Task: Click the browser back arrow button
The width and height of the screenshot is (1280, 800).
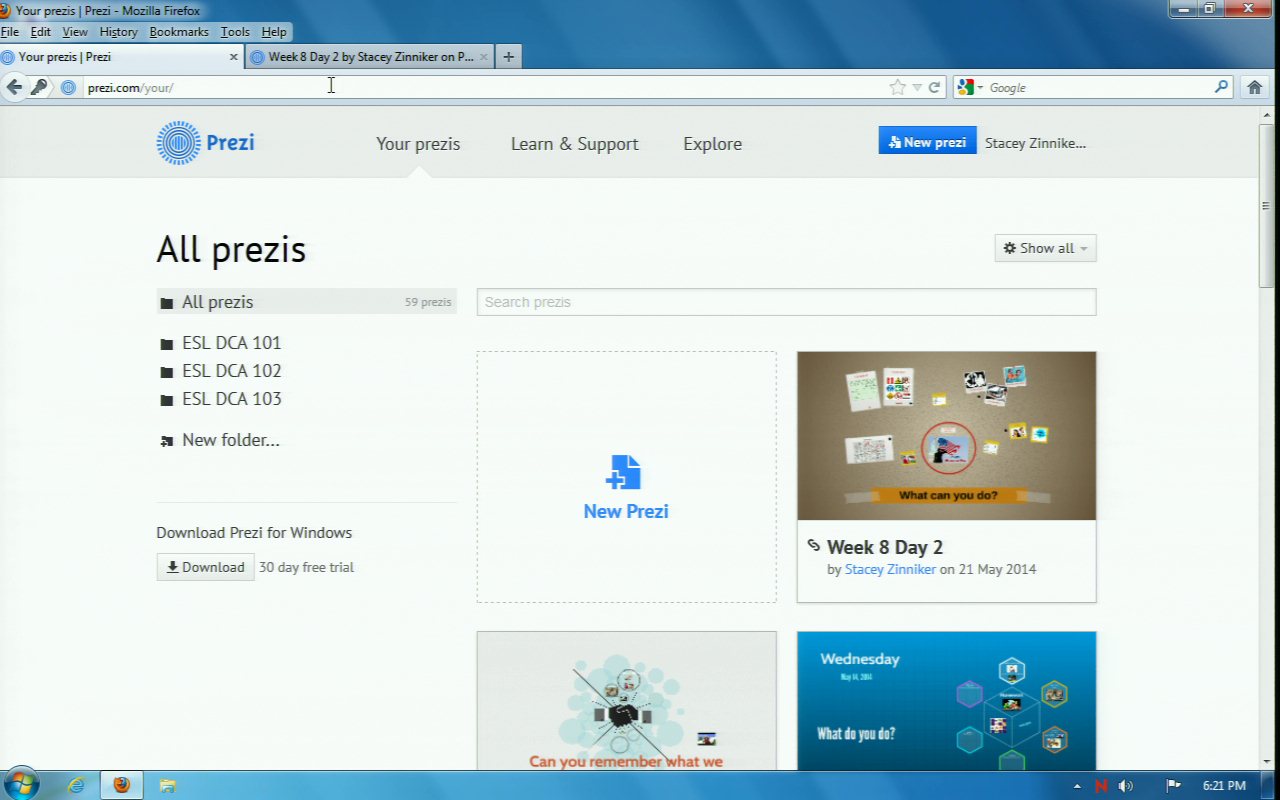Action: point(14,87)
